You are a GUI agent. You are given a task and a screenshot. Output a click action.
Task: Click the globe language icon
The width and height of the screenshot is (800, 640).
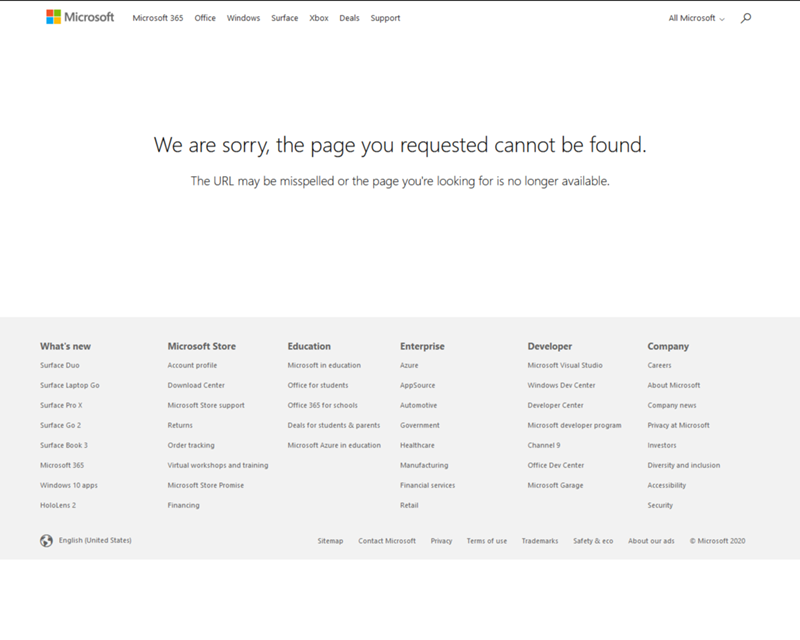(x=46, y=540)
